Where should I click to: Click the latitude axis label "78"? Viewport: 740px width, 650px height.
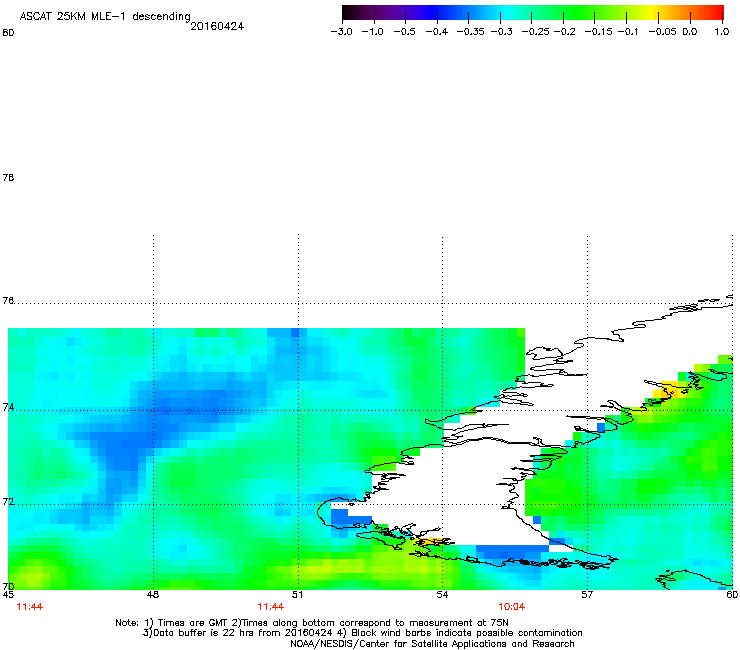click(x=8, y=177)
